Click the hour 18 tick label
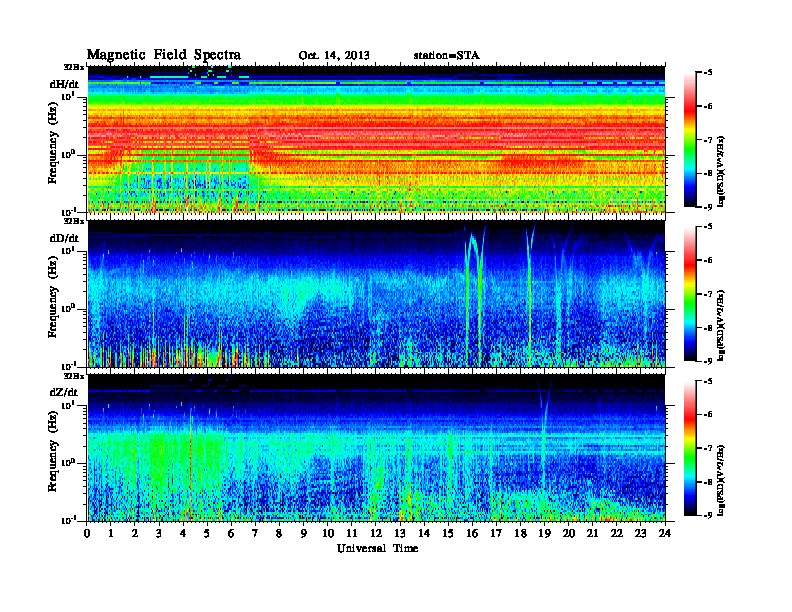This screenshot has width=792, height=612. click(x=520, y=533)
